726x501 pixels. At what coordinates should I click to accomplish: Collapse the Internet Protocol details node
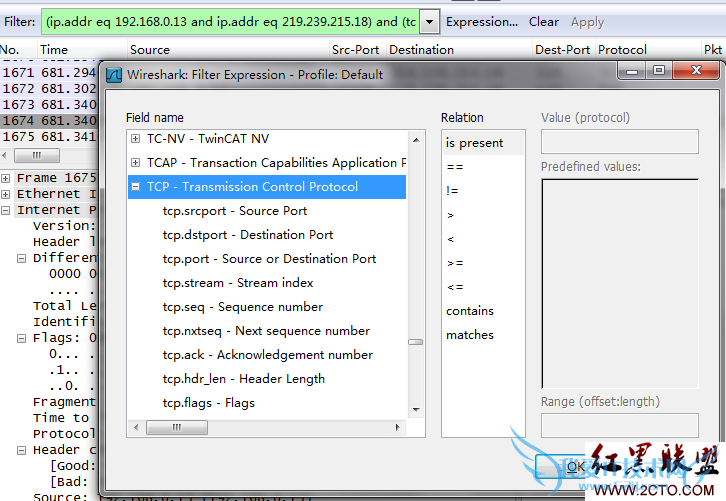point(6,210)
